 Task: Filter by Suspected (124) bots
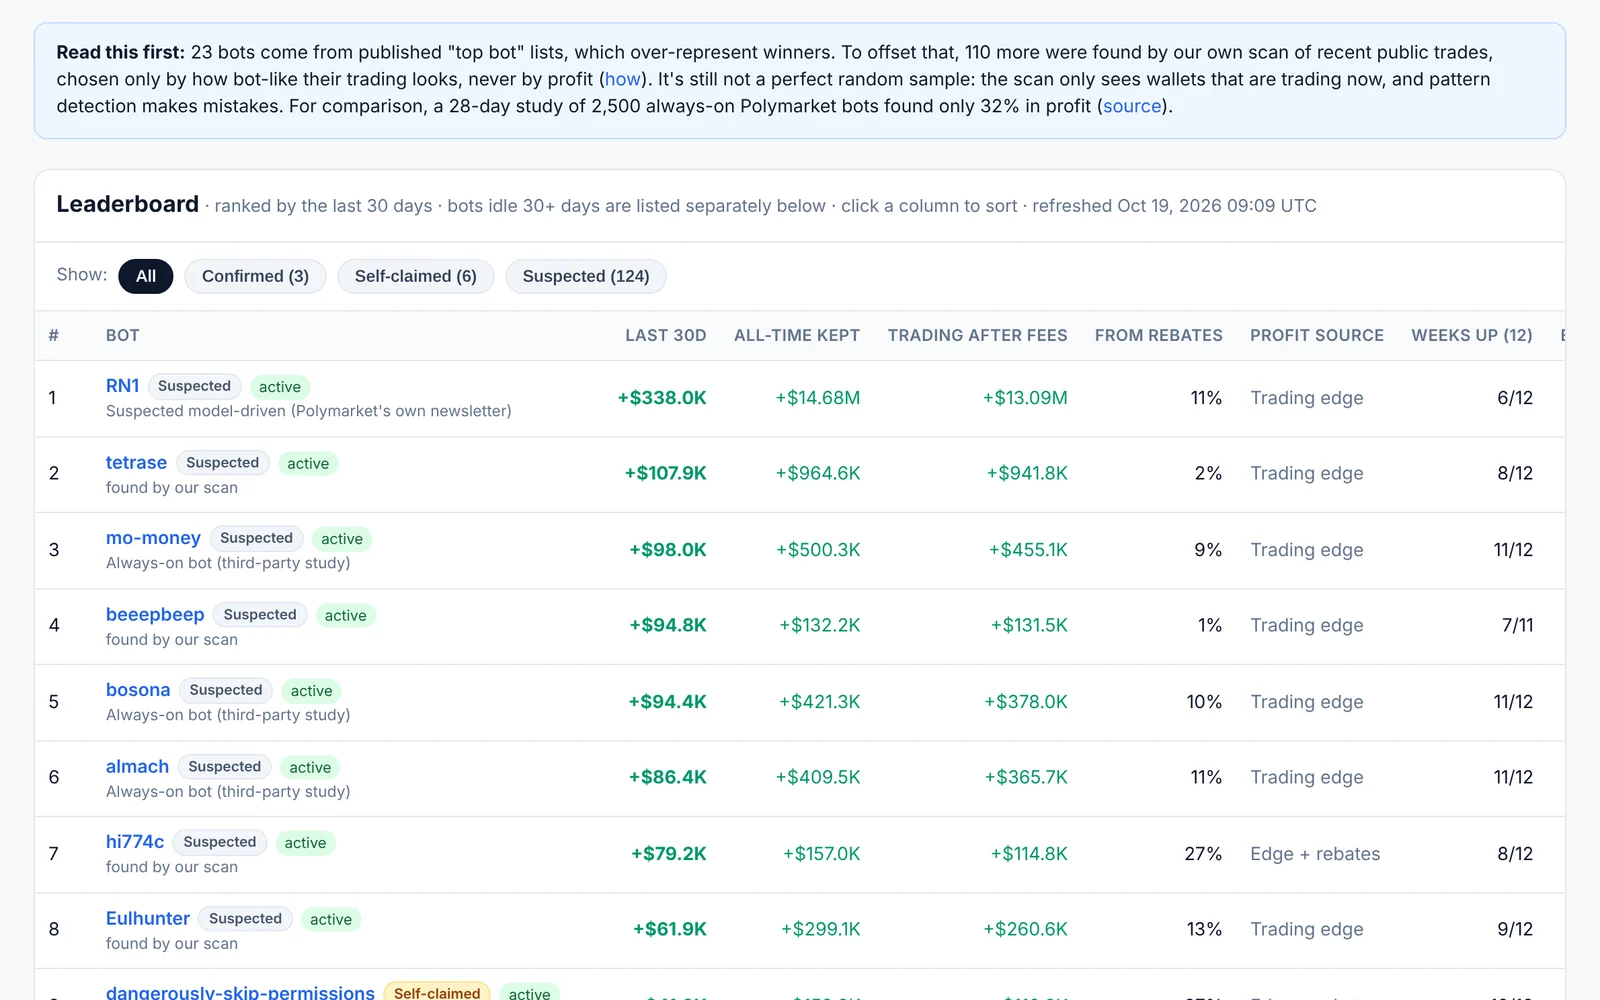[586, 276]
